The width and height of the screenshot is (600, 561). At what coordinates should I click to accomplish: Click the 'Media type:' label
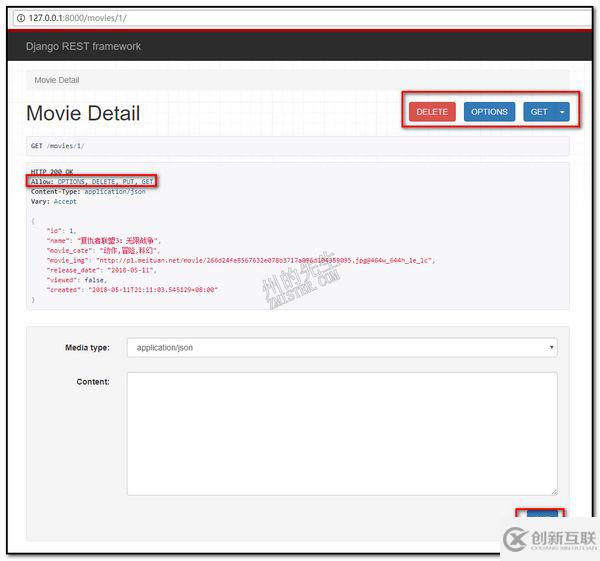click(87, 347)
